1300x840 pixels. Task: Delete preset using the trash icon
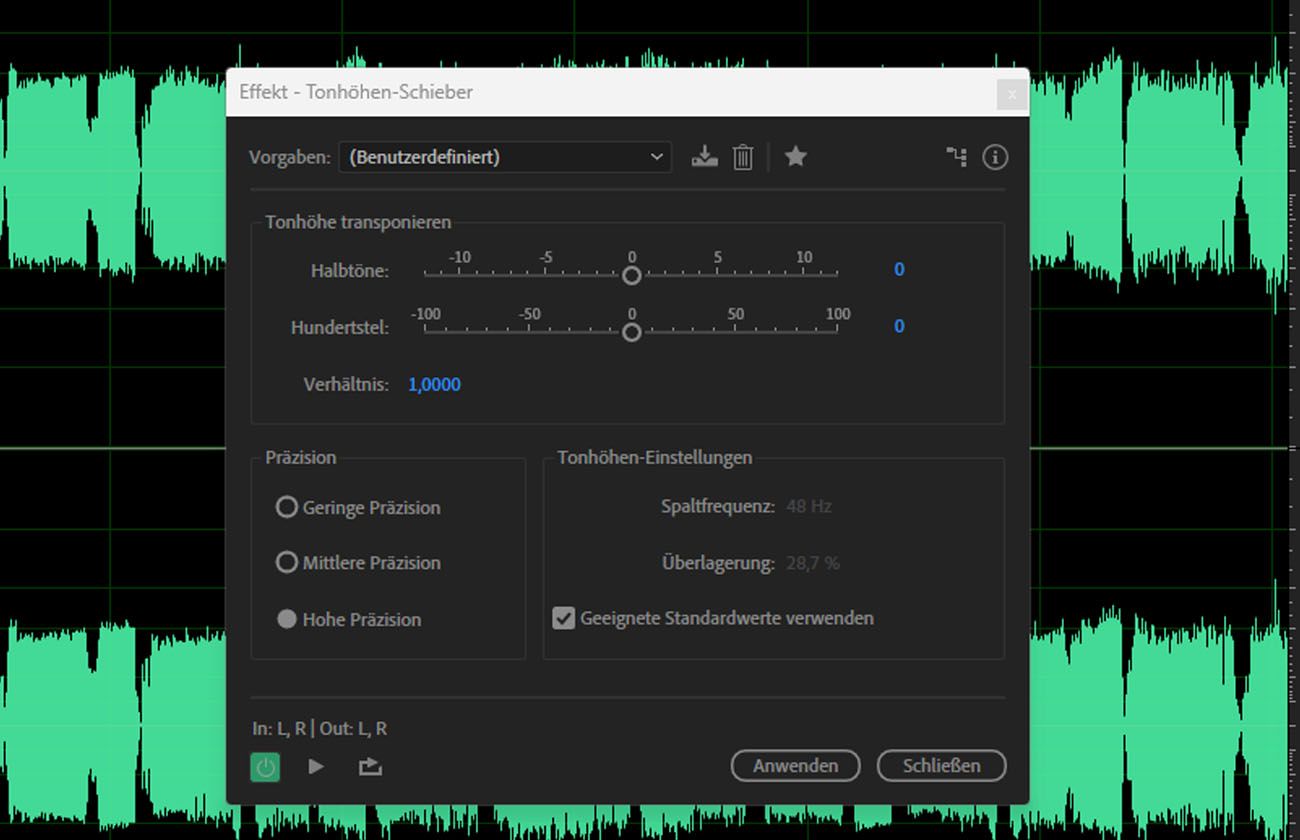743,157
